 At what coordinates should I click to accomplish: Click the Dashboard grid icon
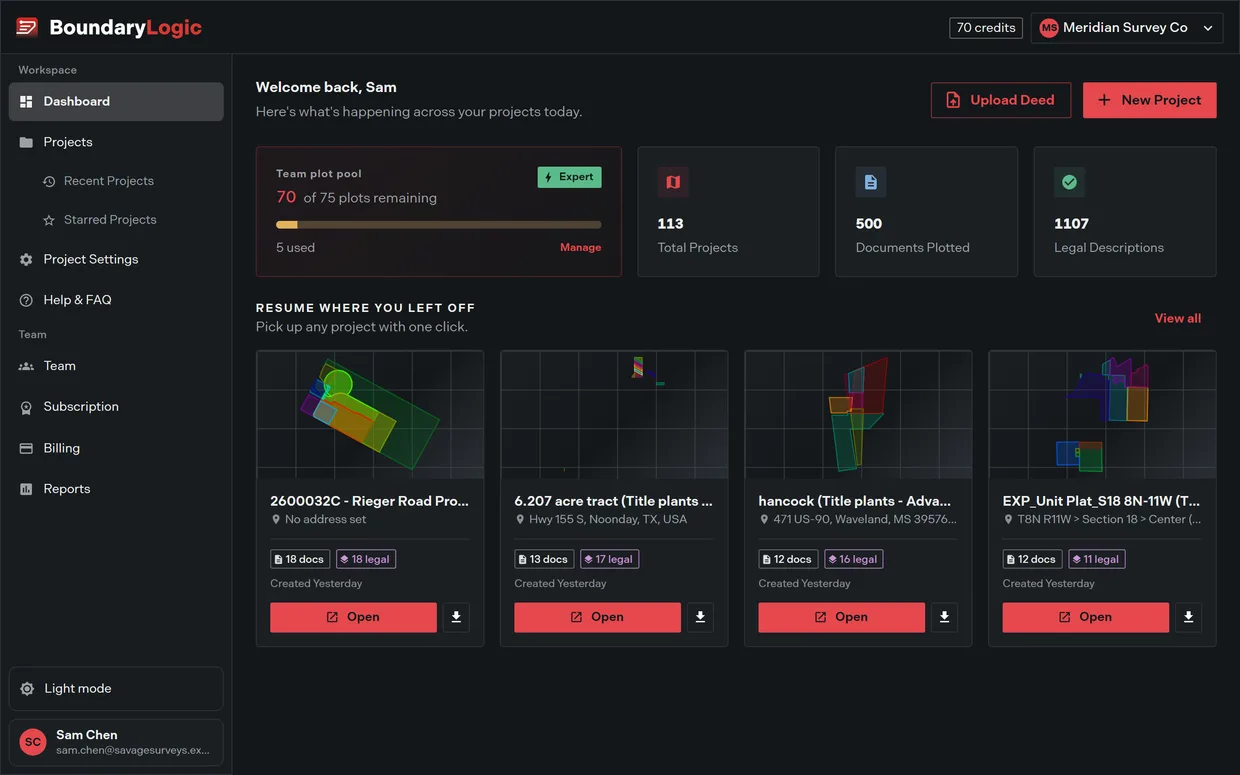(26, 101)
